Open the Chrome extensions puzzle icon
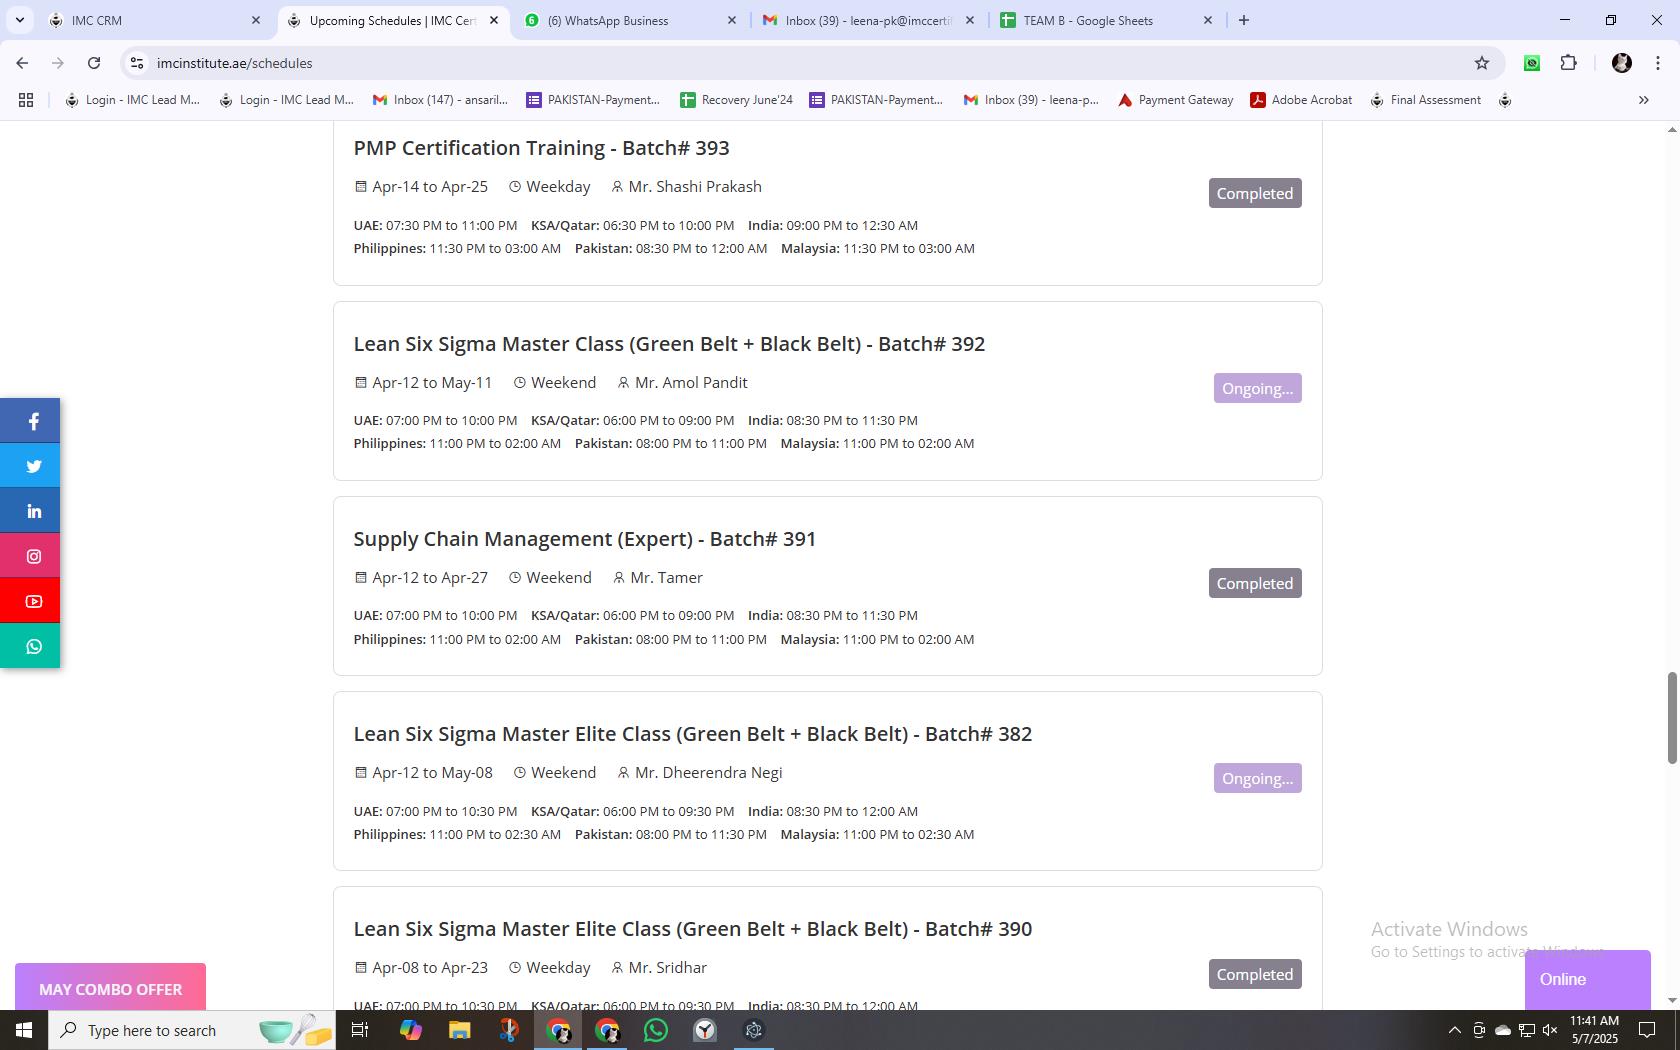Viewport: 1680px width, 1050px height. tap(1568, 63)
